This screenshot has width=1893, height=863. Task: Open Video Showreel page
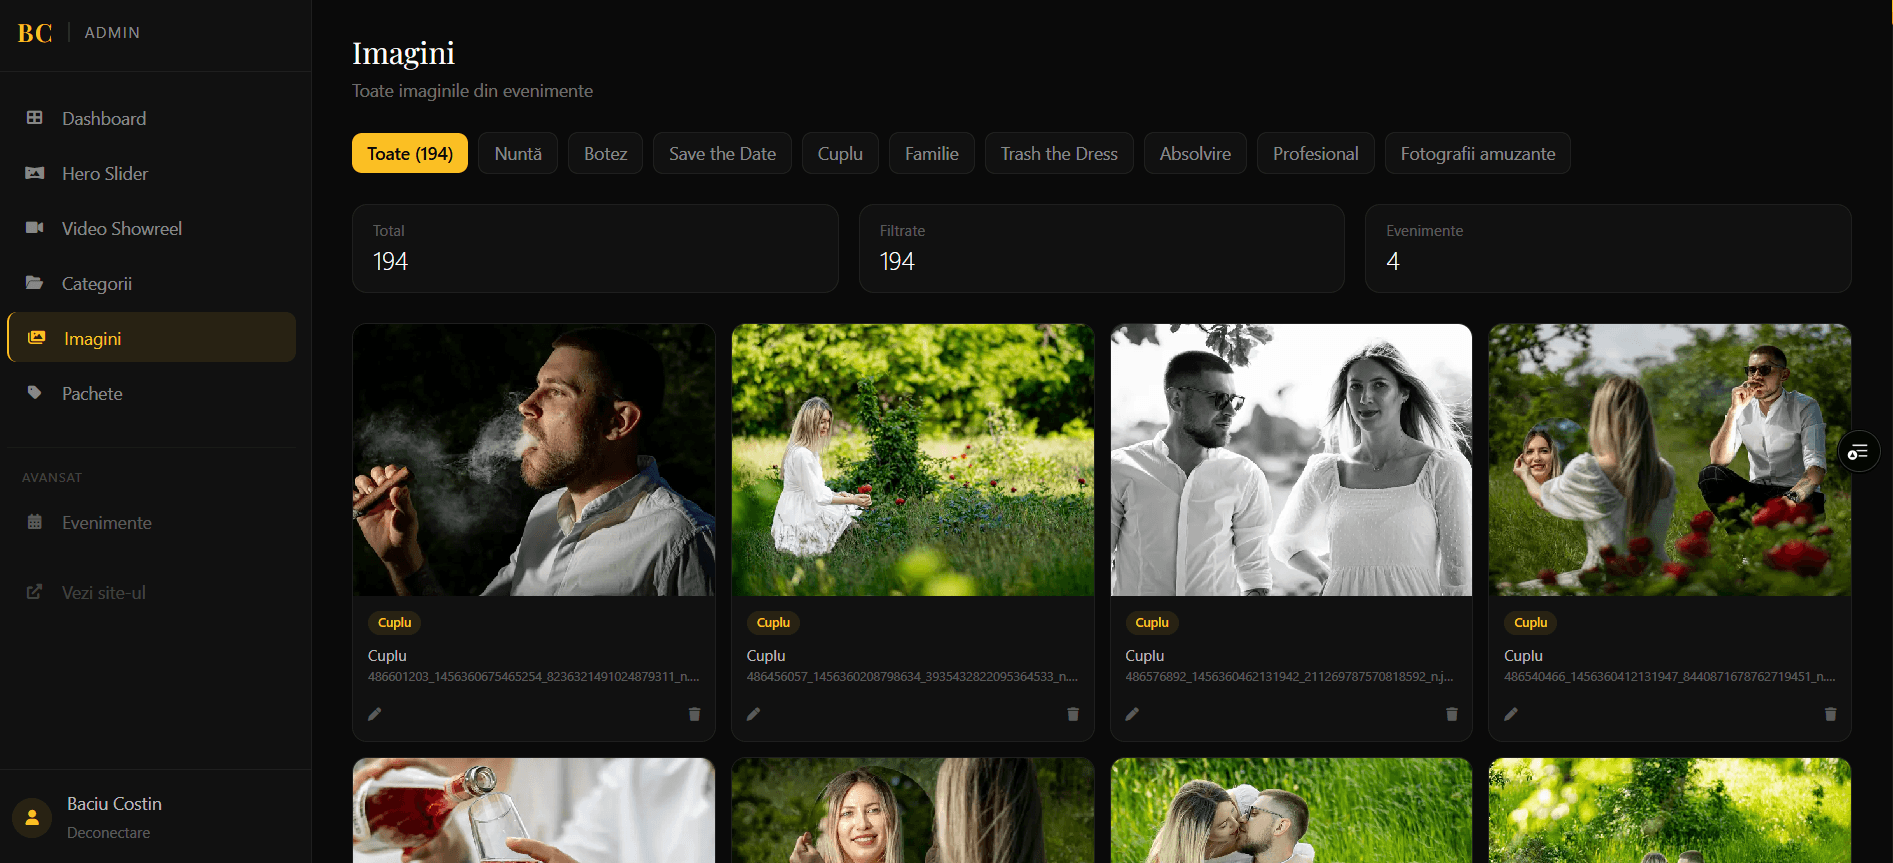[152, 228]
